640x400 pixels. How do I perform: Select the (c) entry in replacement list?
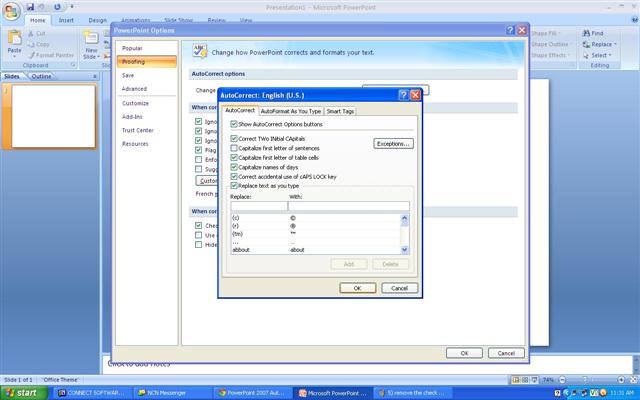[316, 218]
